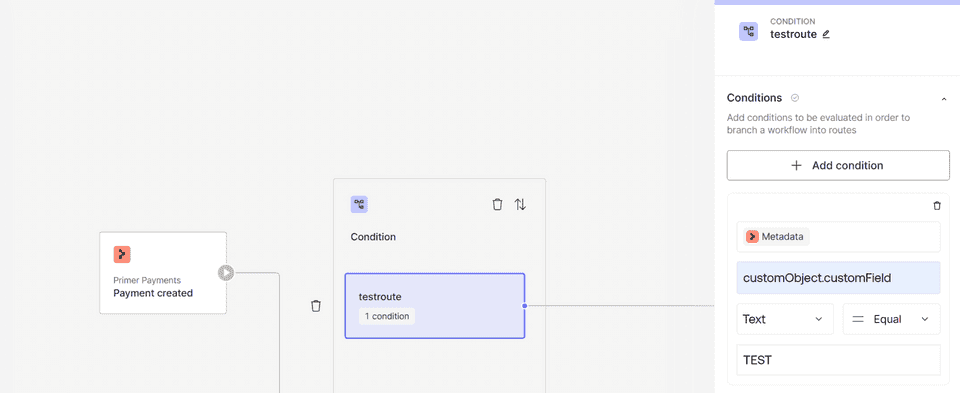This screenshot has height=393, width=960.
Task: Delete the condition using trash icon in panel
Action: click(937, 206)
